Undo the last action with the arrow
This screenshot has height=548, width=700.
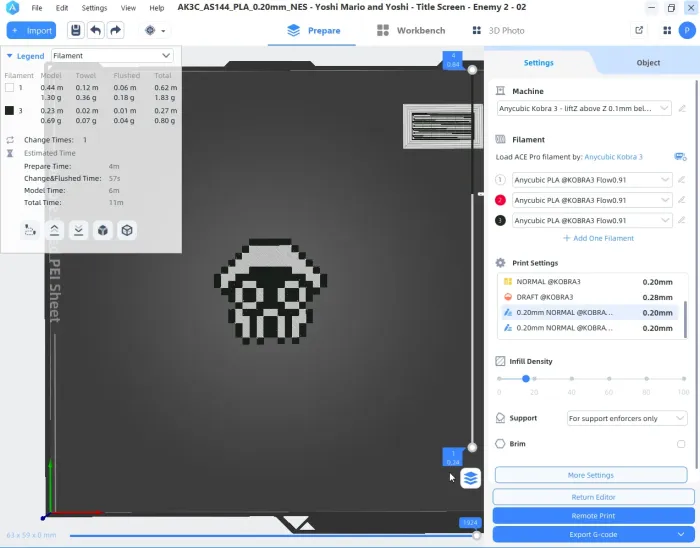click(x=96, y=30)
